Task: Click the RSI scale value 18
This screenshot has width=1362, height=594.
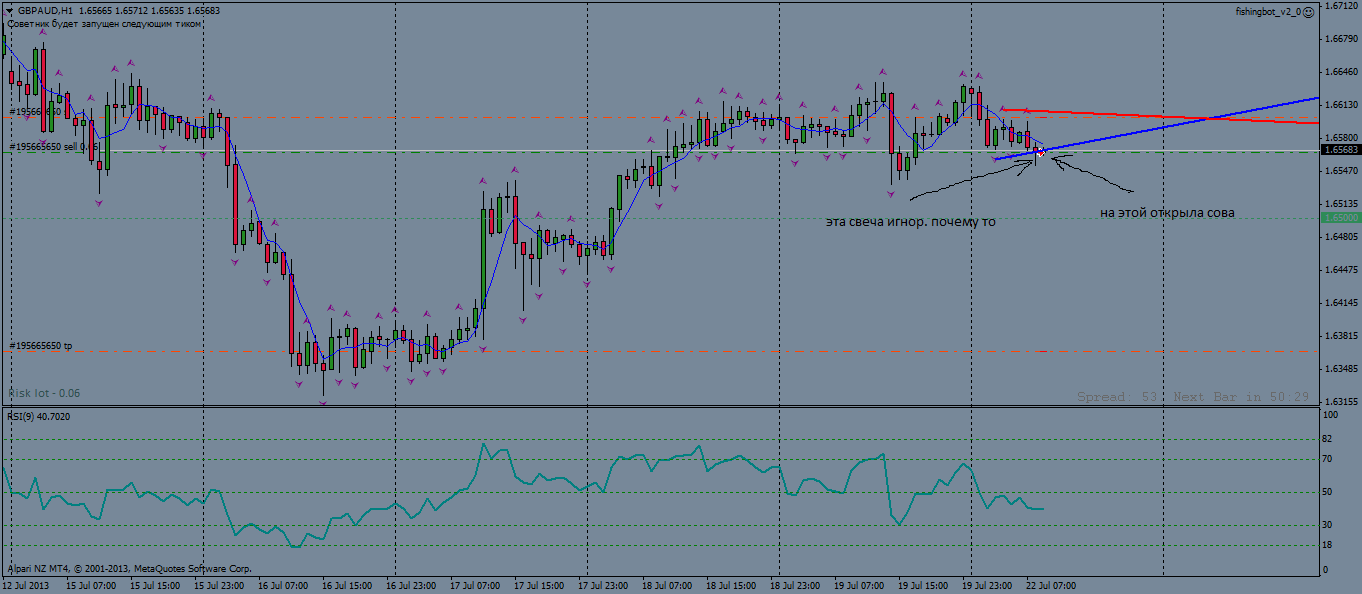Action: pos(1329,544)
